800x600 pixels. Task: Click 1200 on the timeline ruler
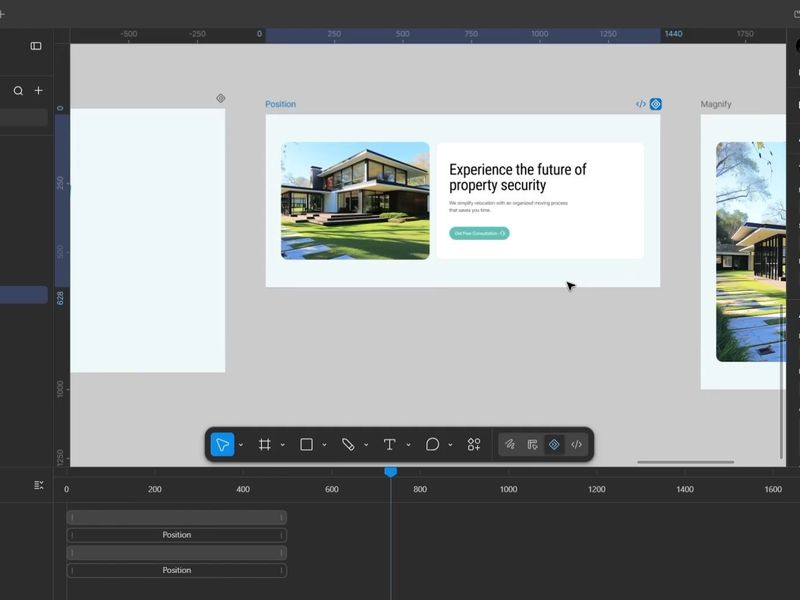596,489
